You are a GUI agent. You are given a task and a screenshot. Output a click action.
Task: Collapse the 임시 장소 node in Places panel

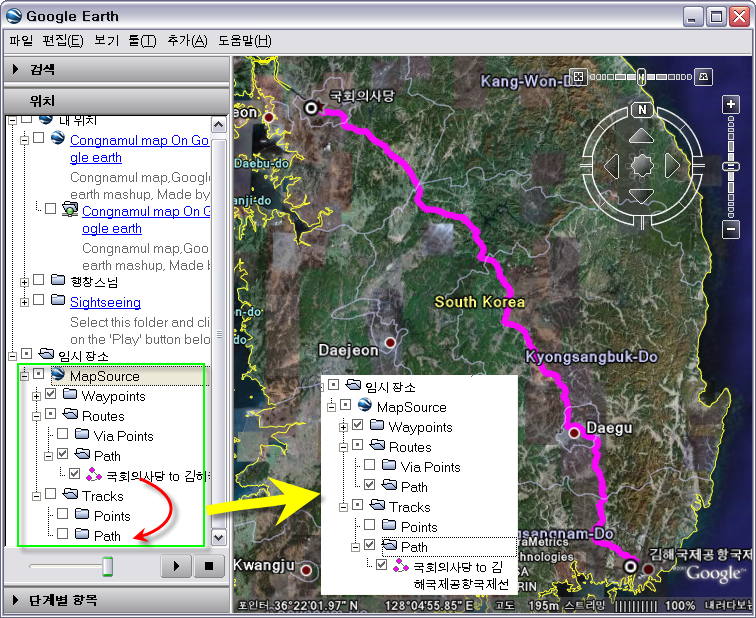[13, 356]
